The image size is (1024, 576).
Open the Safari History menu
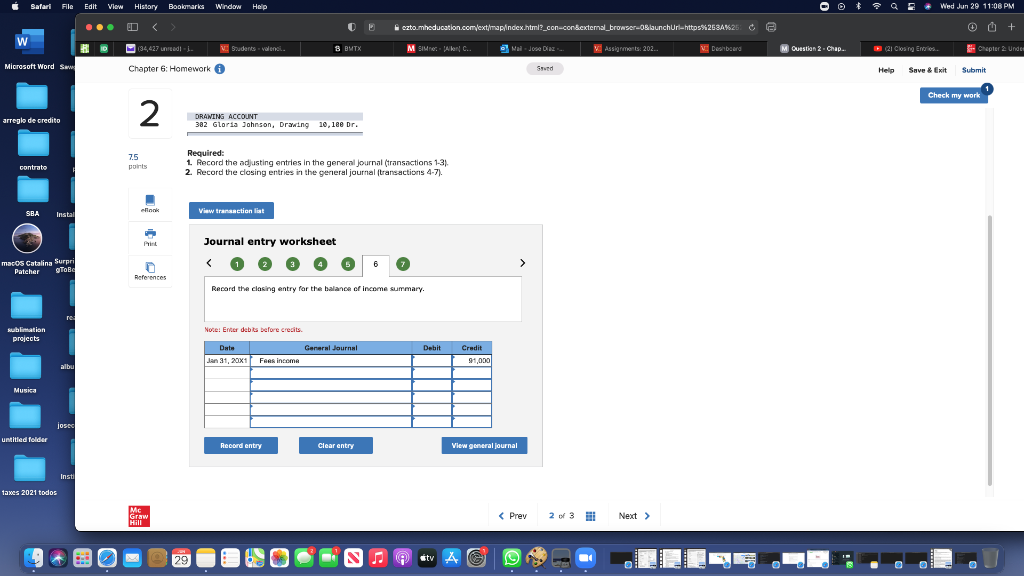[x=146, y=7]
